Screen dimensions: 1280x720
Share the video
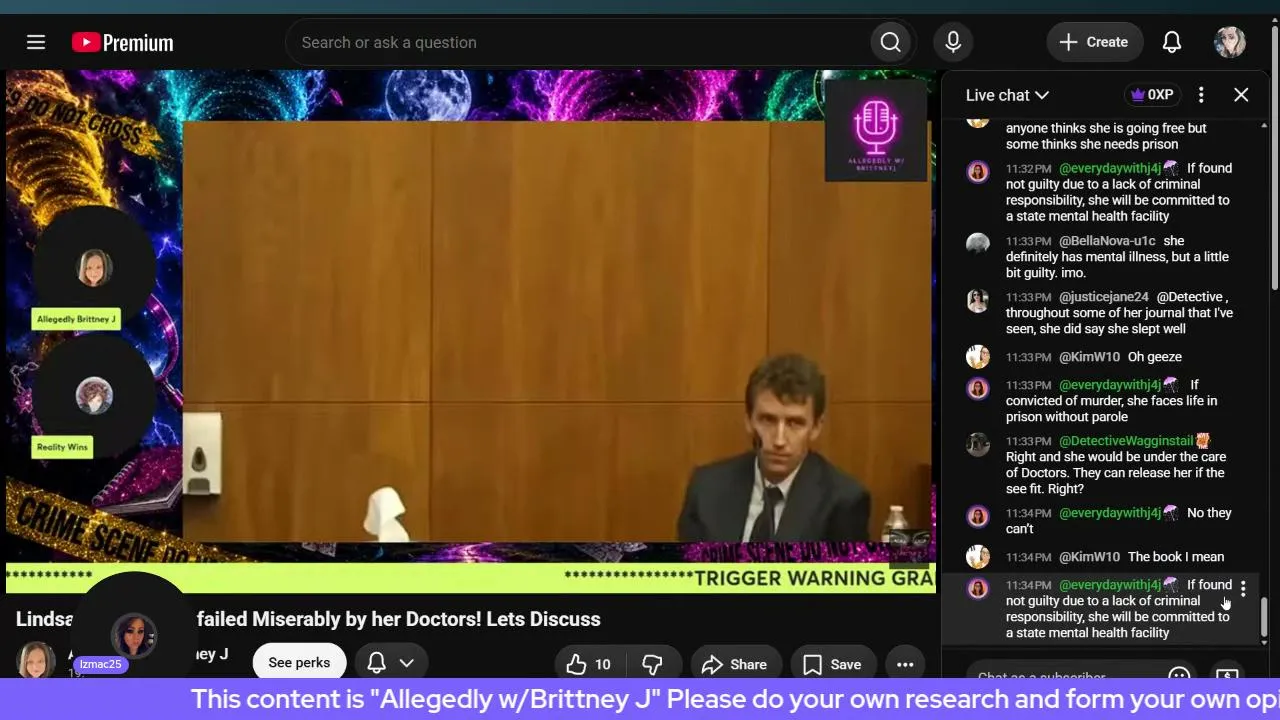pyautogui.click(x=734, y=664)
